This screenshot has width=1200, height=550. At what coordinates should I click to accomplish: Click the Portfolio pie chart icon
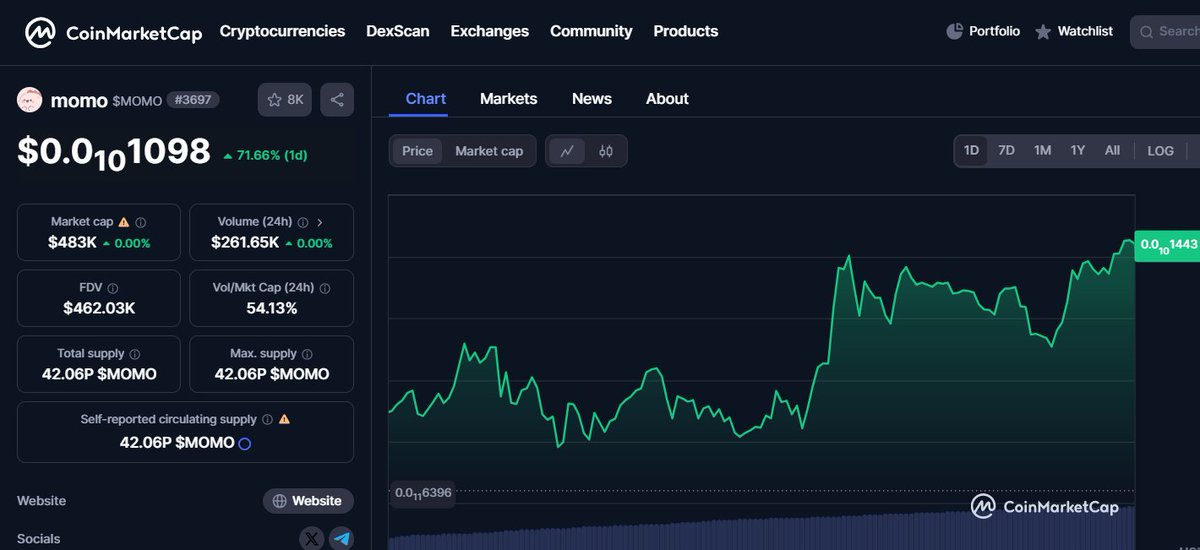tap(954, 31)
